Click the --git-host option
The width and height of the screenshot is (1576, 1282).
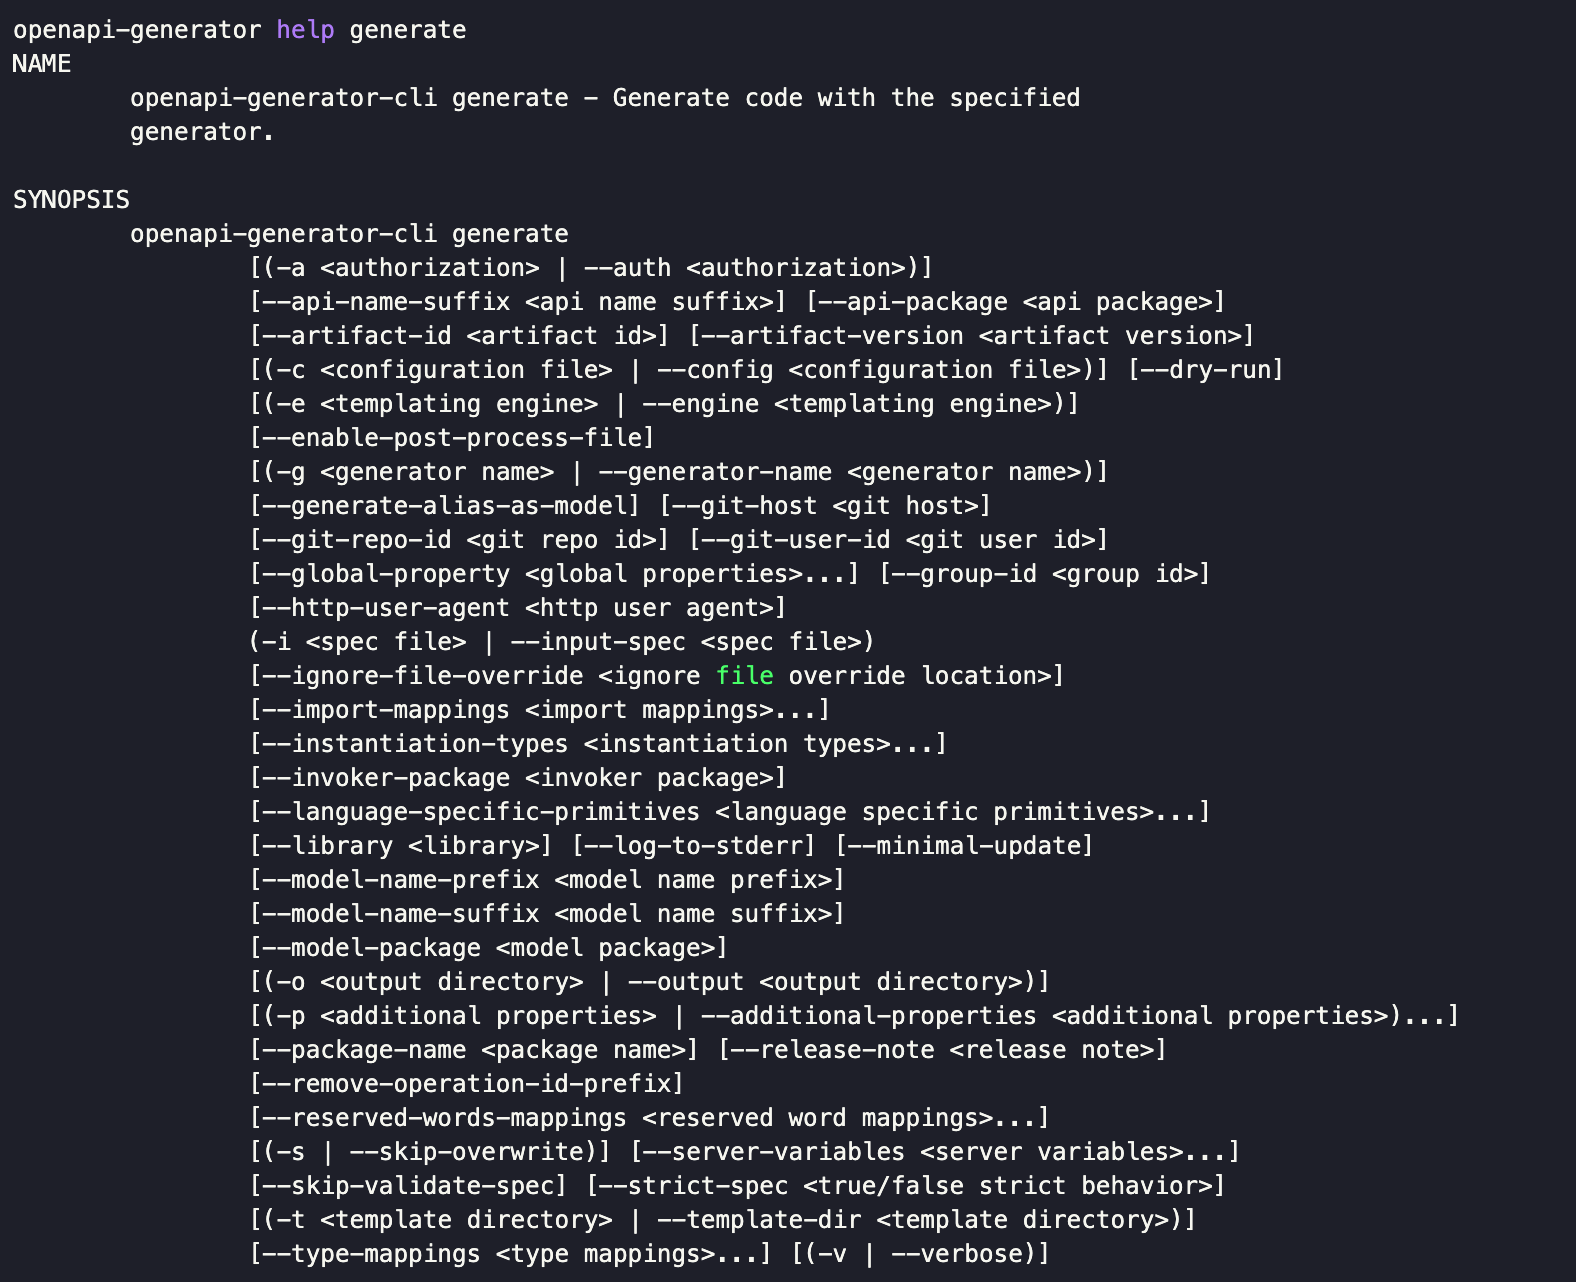pos(825,506)
